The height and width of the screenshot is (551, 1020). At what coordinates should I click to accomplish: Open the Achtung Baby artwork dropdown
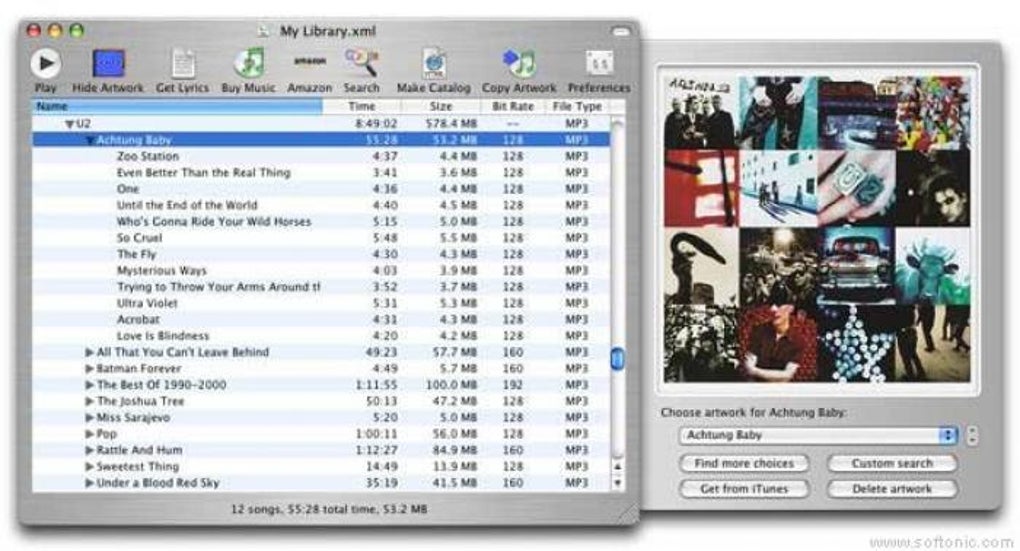point(818,435)
